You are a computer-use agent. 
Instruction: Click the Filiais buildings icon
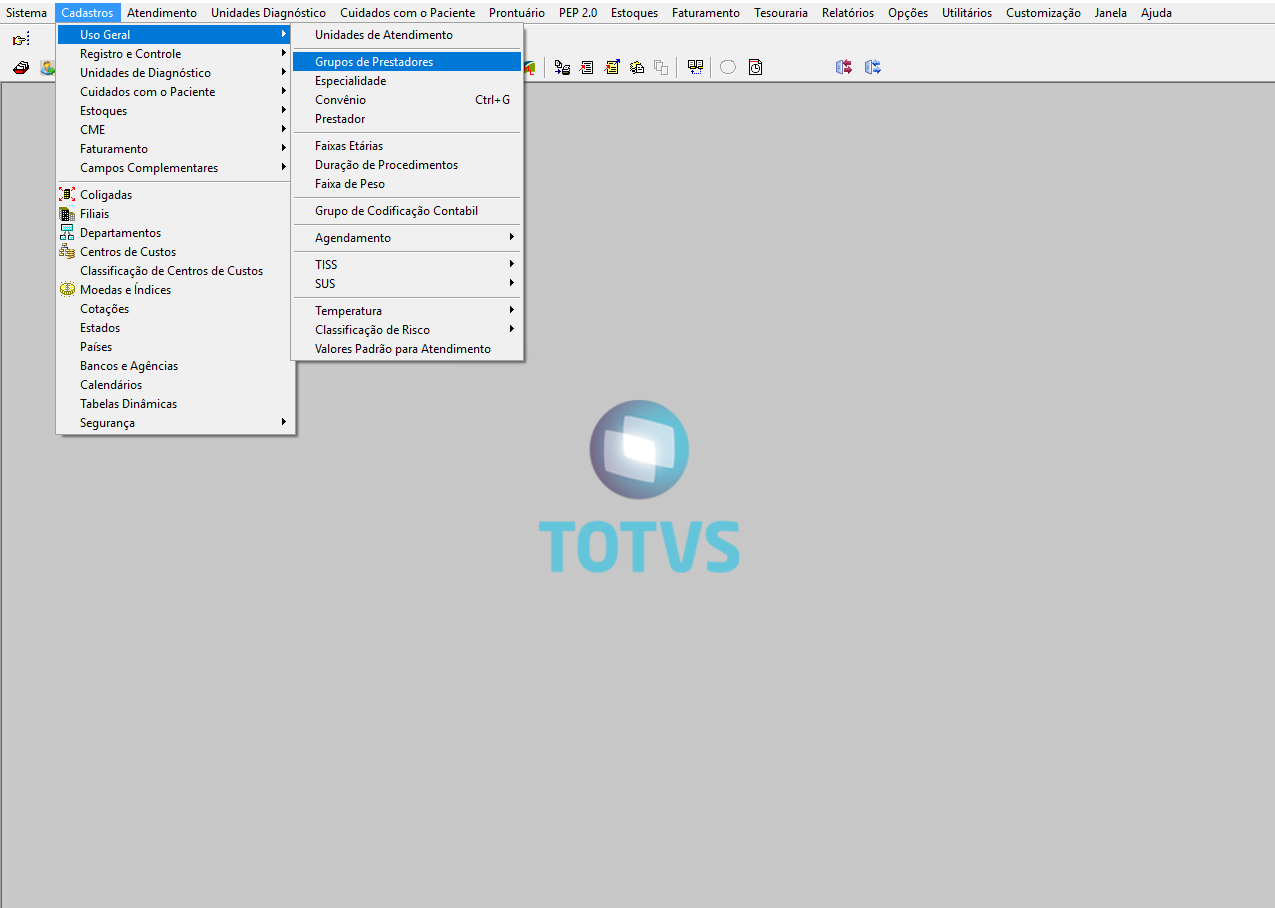pyautogui.click(x=67, y=213)
